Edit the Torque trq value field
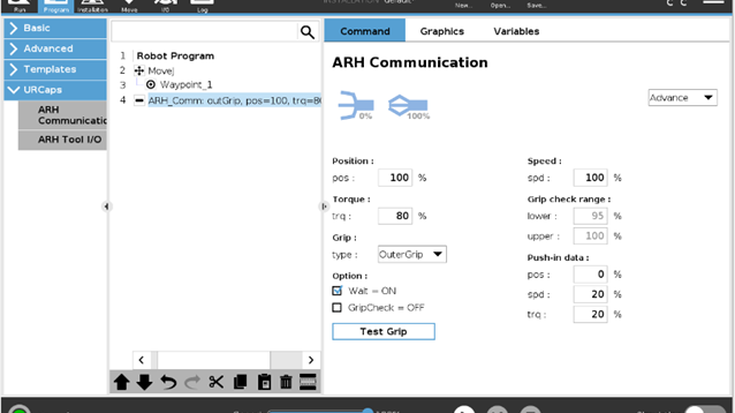The height and width of the screenshot is (413, 735). [x=395, y=216]
